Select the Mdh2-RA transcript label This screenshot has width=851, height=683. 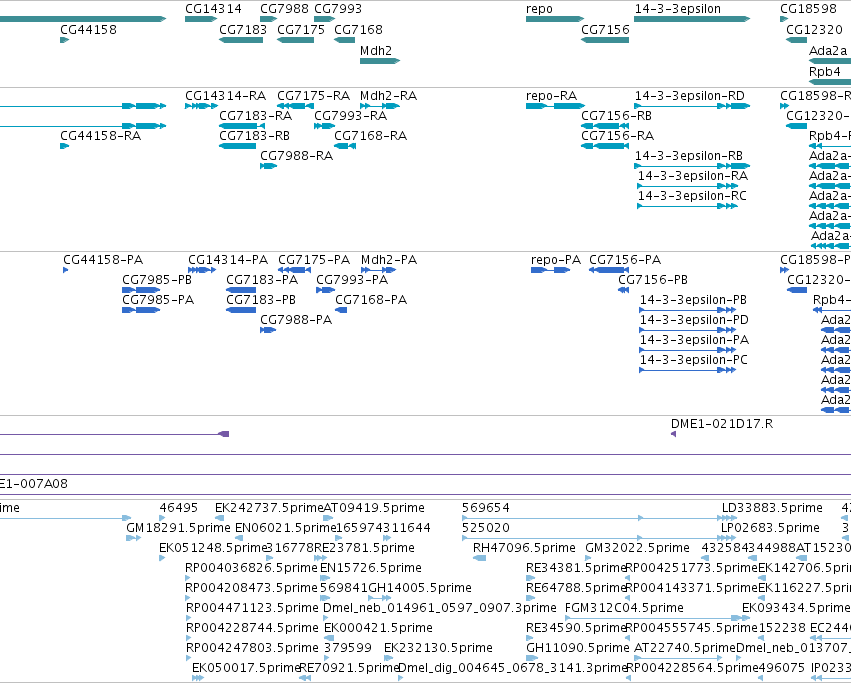[x=389, y=96]
